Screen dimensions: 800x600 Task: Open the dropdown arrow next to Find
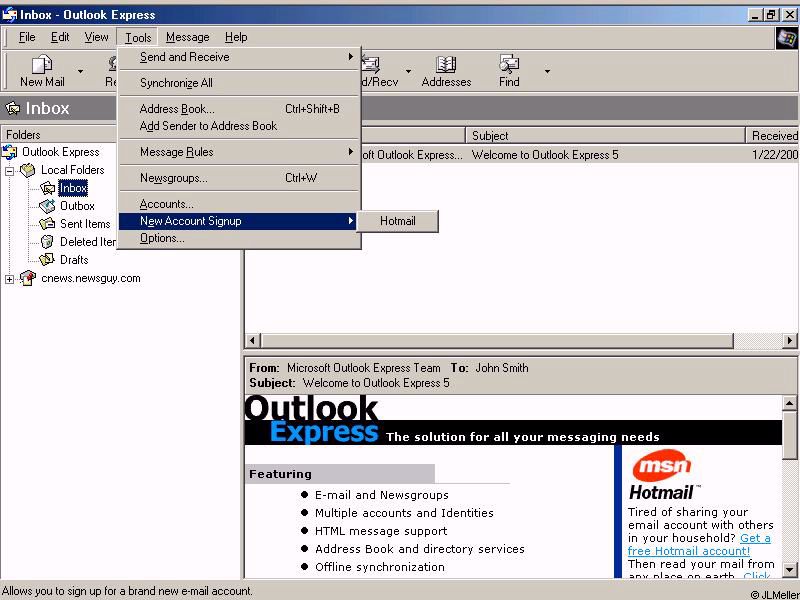547,71
